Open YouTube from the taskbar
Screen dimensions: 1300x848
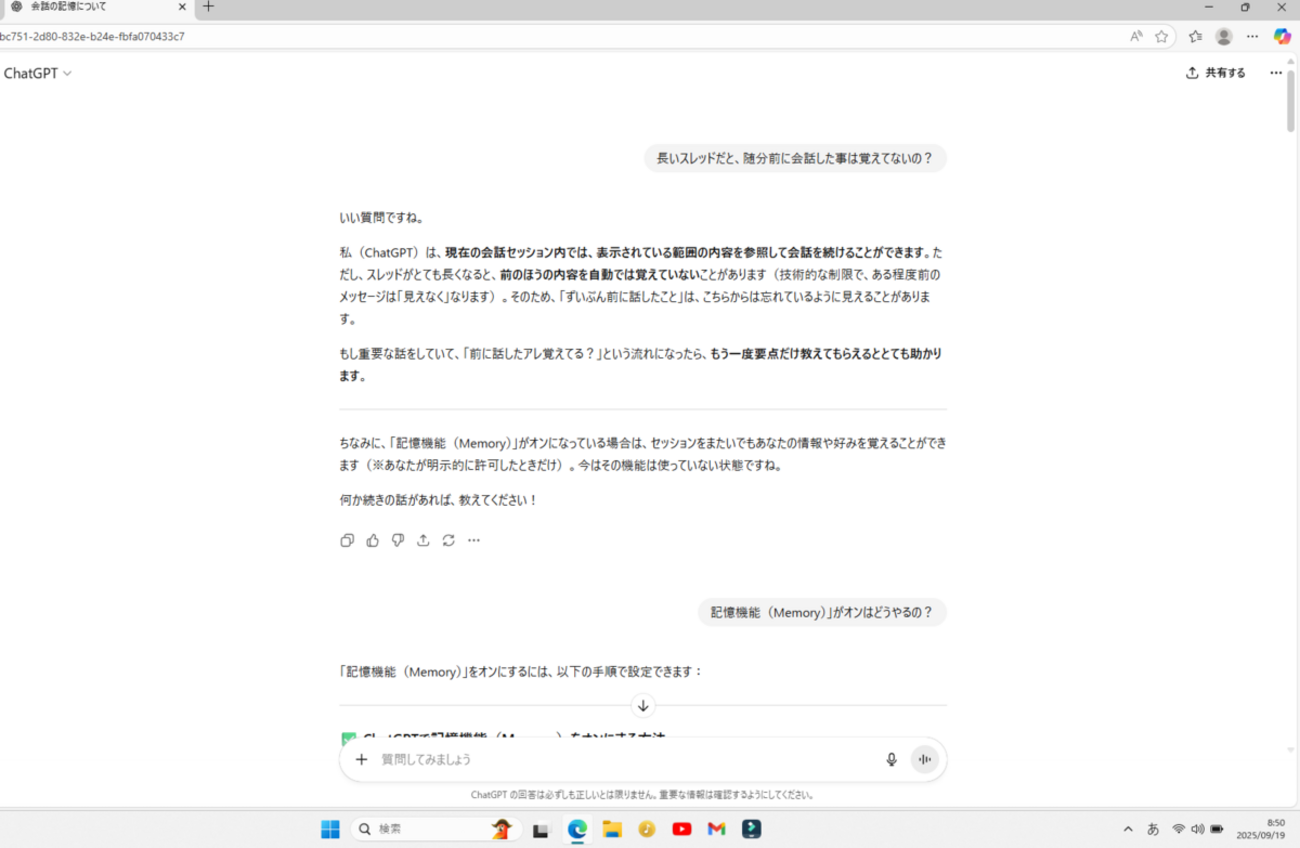[682, 829]
